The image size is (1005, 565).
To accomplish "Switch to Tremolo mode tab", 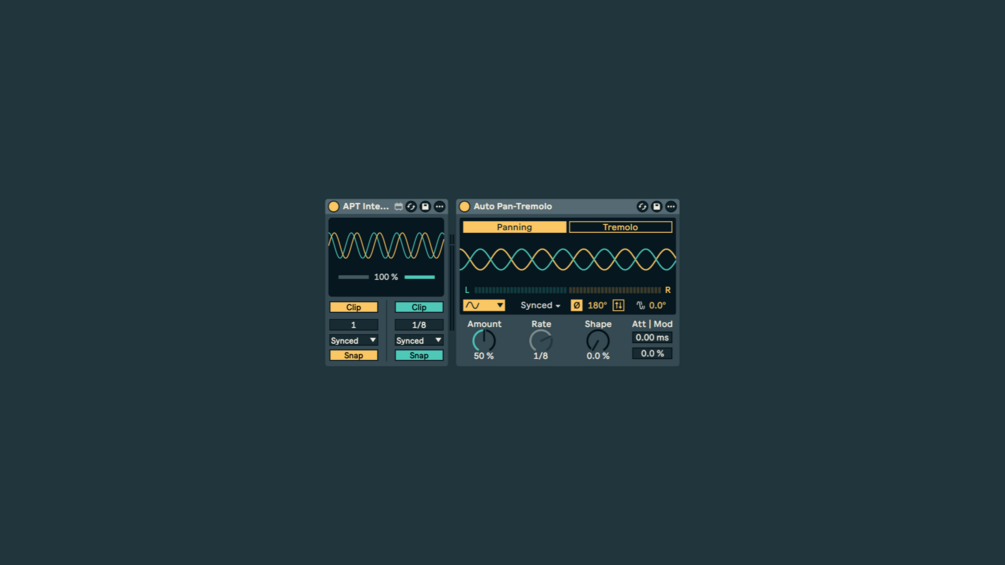I will click(x=620, y=227).
